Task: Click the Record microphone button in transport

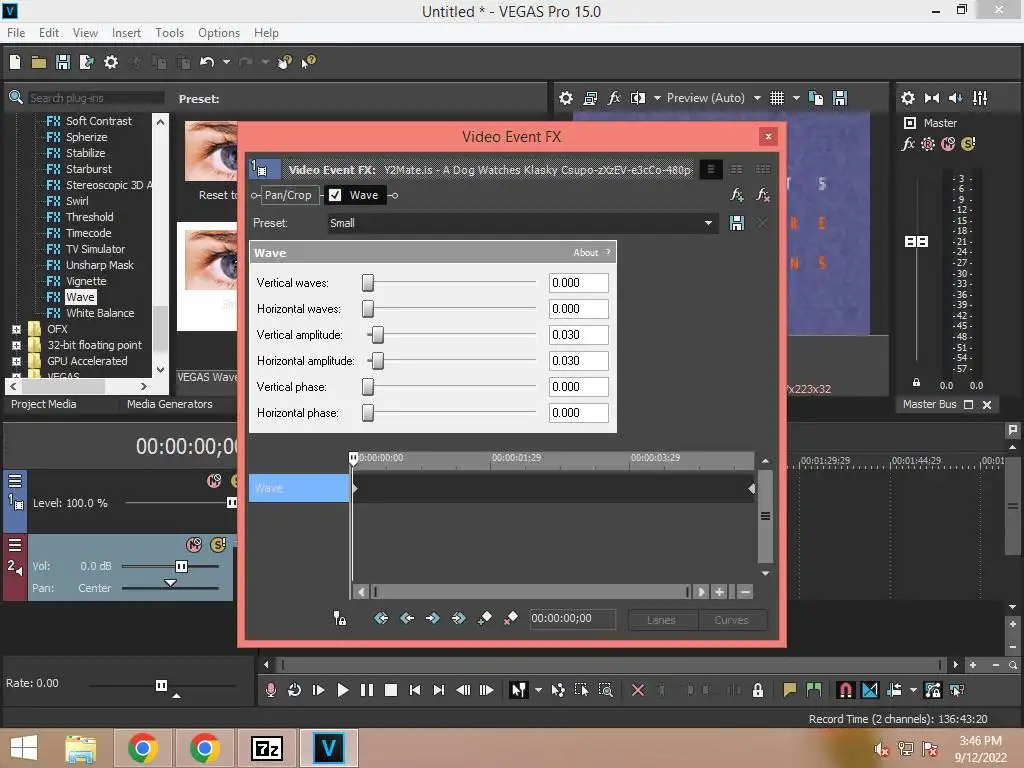Action: point(270,690)
